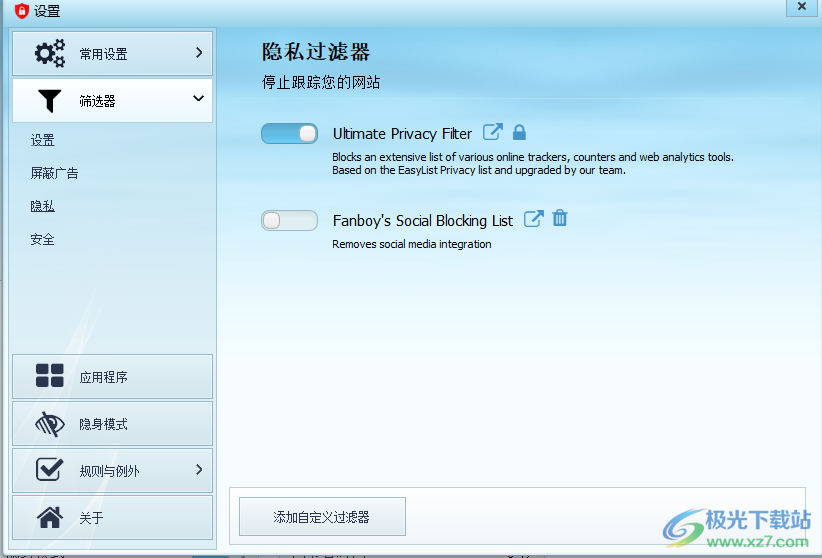
Task: Delete Fanboy's Social Blocking List with trash icon
Action: (x=560, y=218)
